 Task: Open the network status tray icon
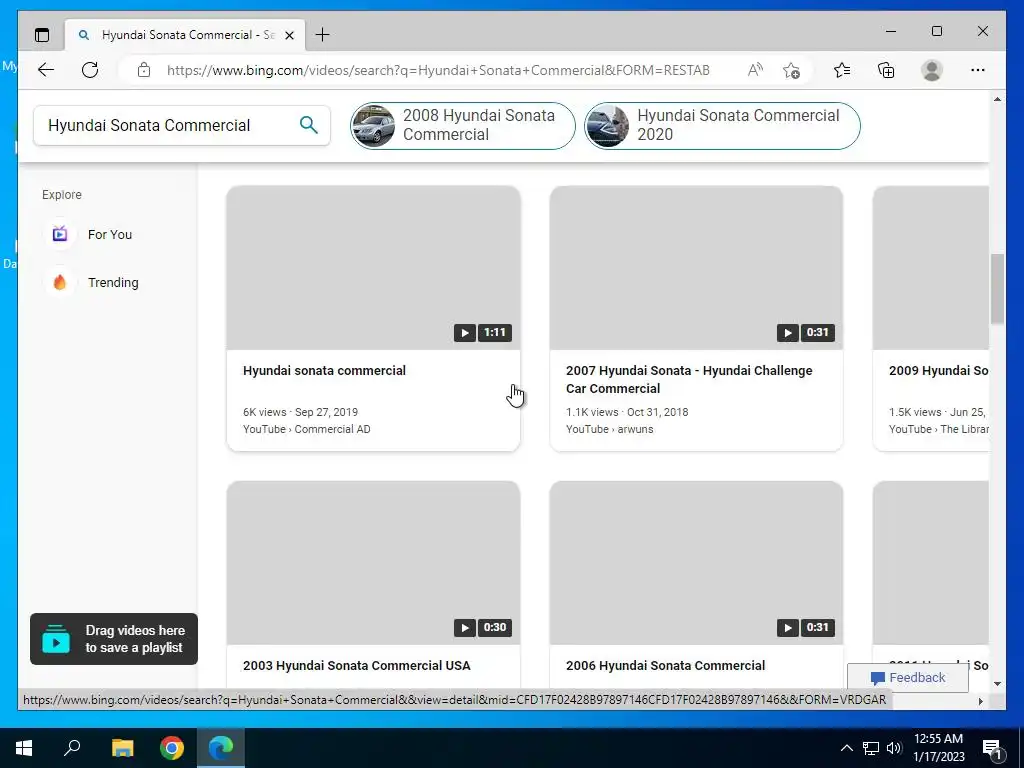point(871,748)
